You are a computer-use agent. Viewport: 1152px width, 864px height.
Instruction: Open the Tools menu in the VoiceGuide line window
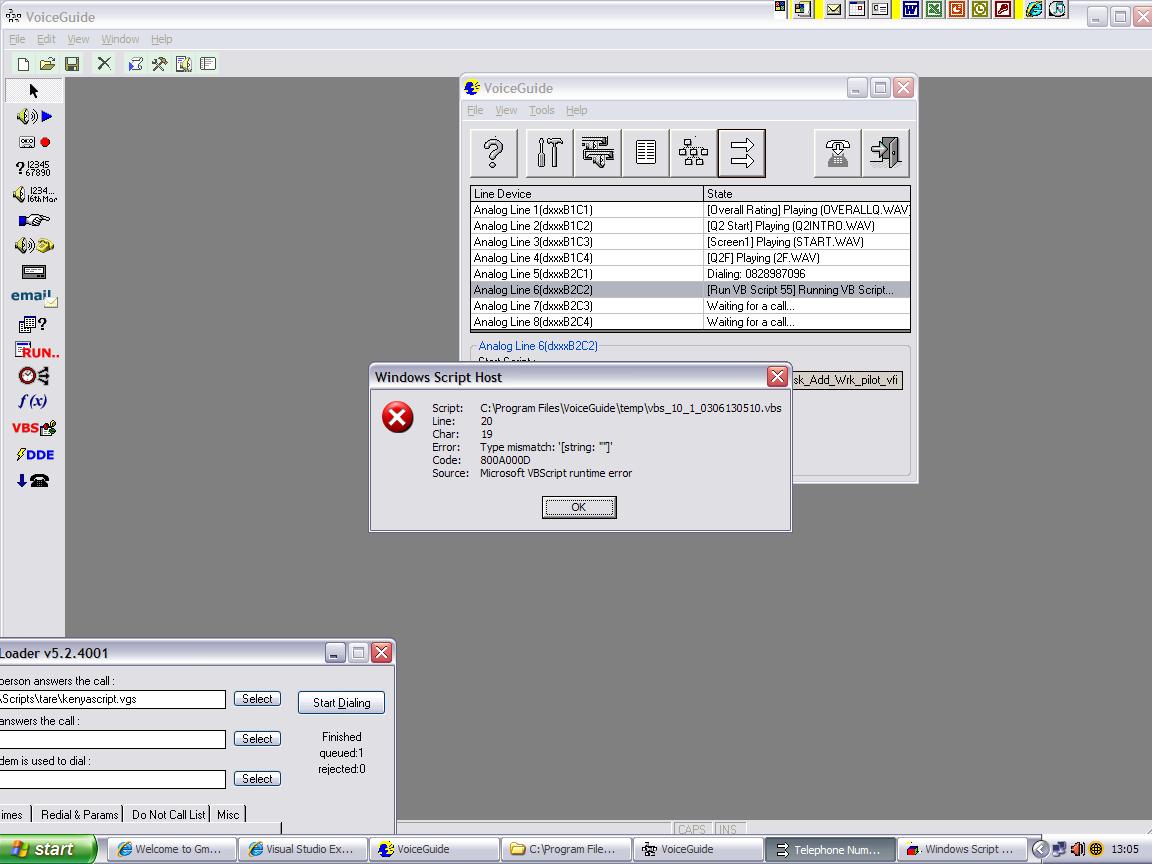pos(541,110)
